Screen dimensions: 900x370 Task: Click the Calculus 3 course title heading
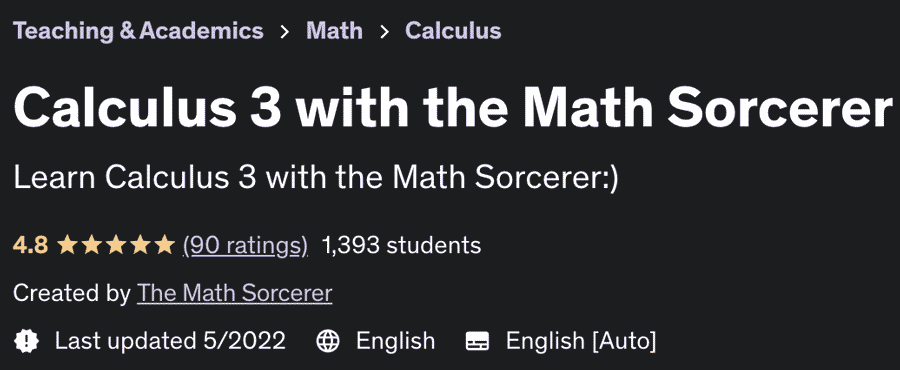(453, 107)
